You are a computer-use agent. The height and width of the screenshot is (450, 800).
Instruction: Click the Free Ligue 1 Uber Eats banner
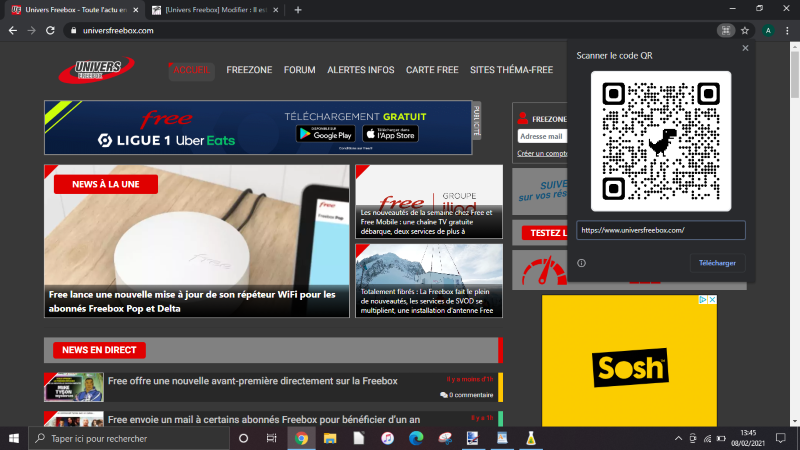coord(258,128)
